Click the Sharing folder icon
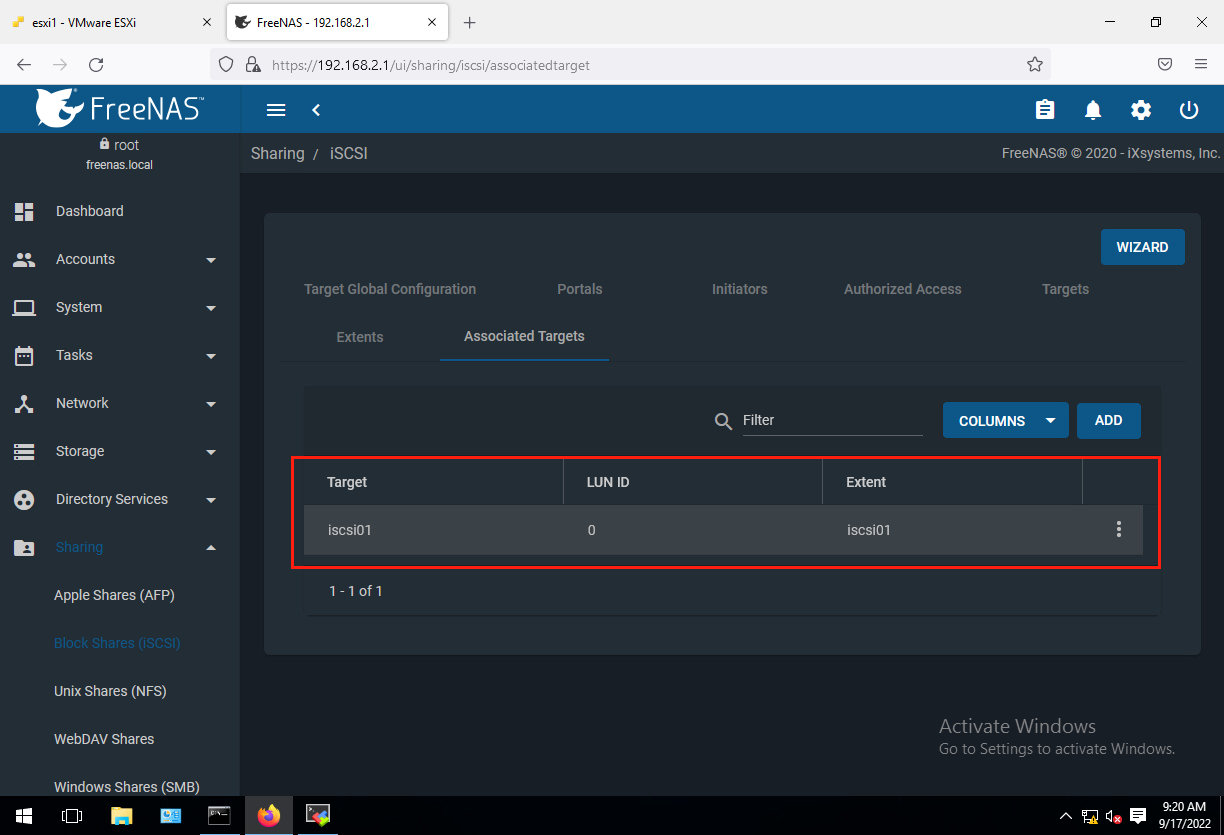The height and width of the screenshot is (835, 1224). pos(24,547)
